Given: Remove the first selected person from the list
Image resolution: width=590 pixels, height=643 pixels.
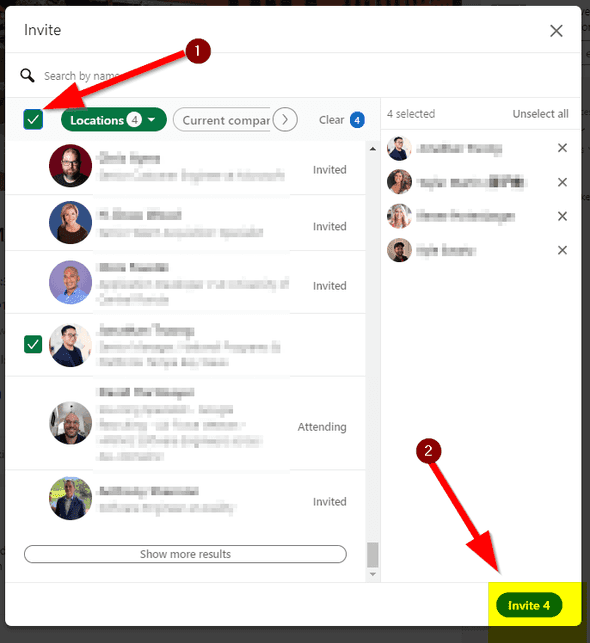Looking at the screenshot, I should (x=562, y=148).
